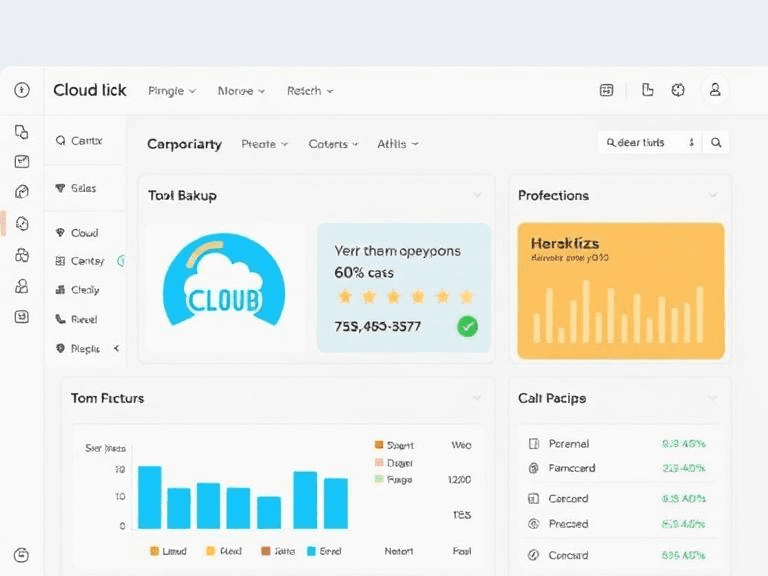
Task: Click the cloud logo image
Action: click(224, 282)
